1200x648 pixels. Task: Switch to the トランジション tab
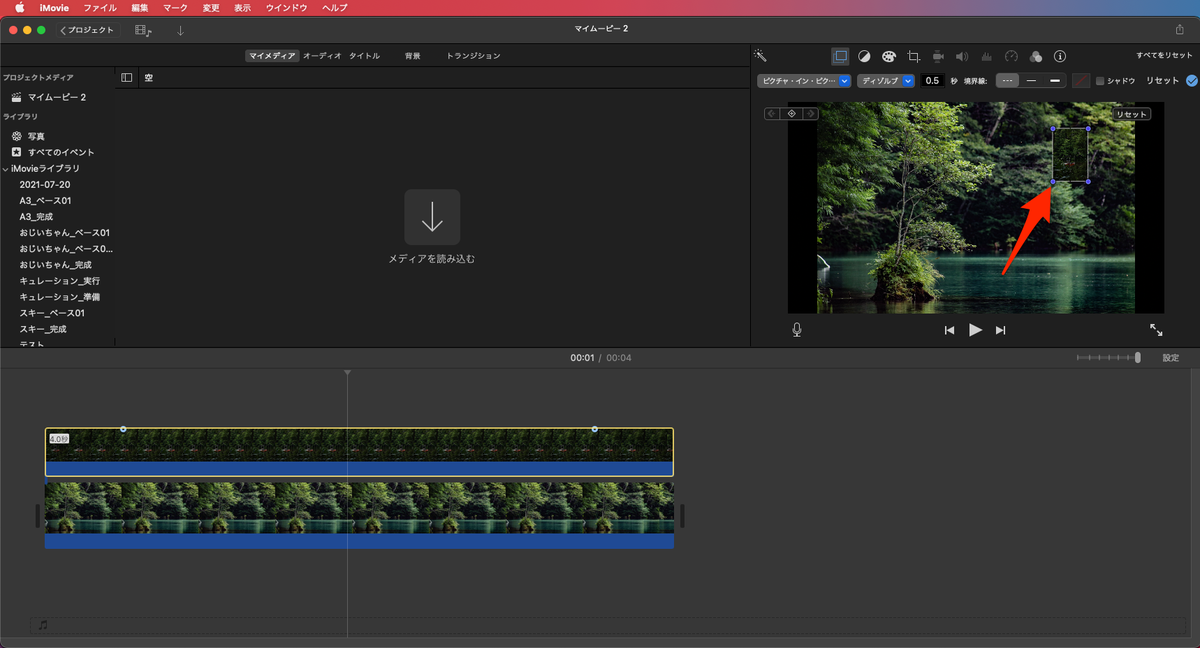pos(473,56)
